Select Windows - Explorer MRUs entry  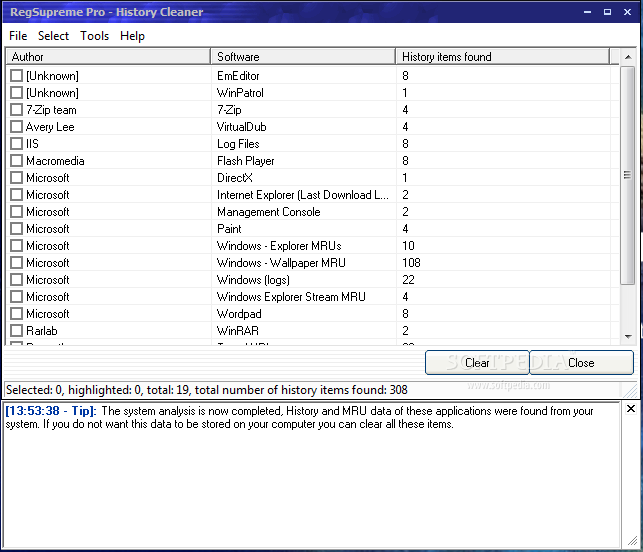pyautogui.click(x=279, y=246)
